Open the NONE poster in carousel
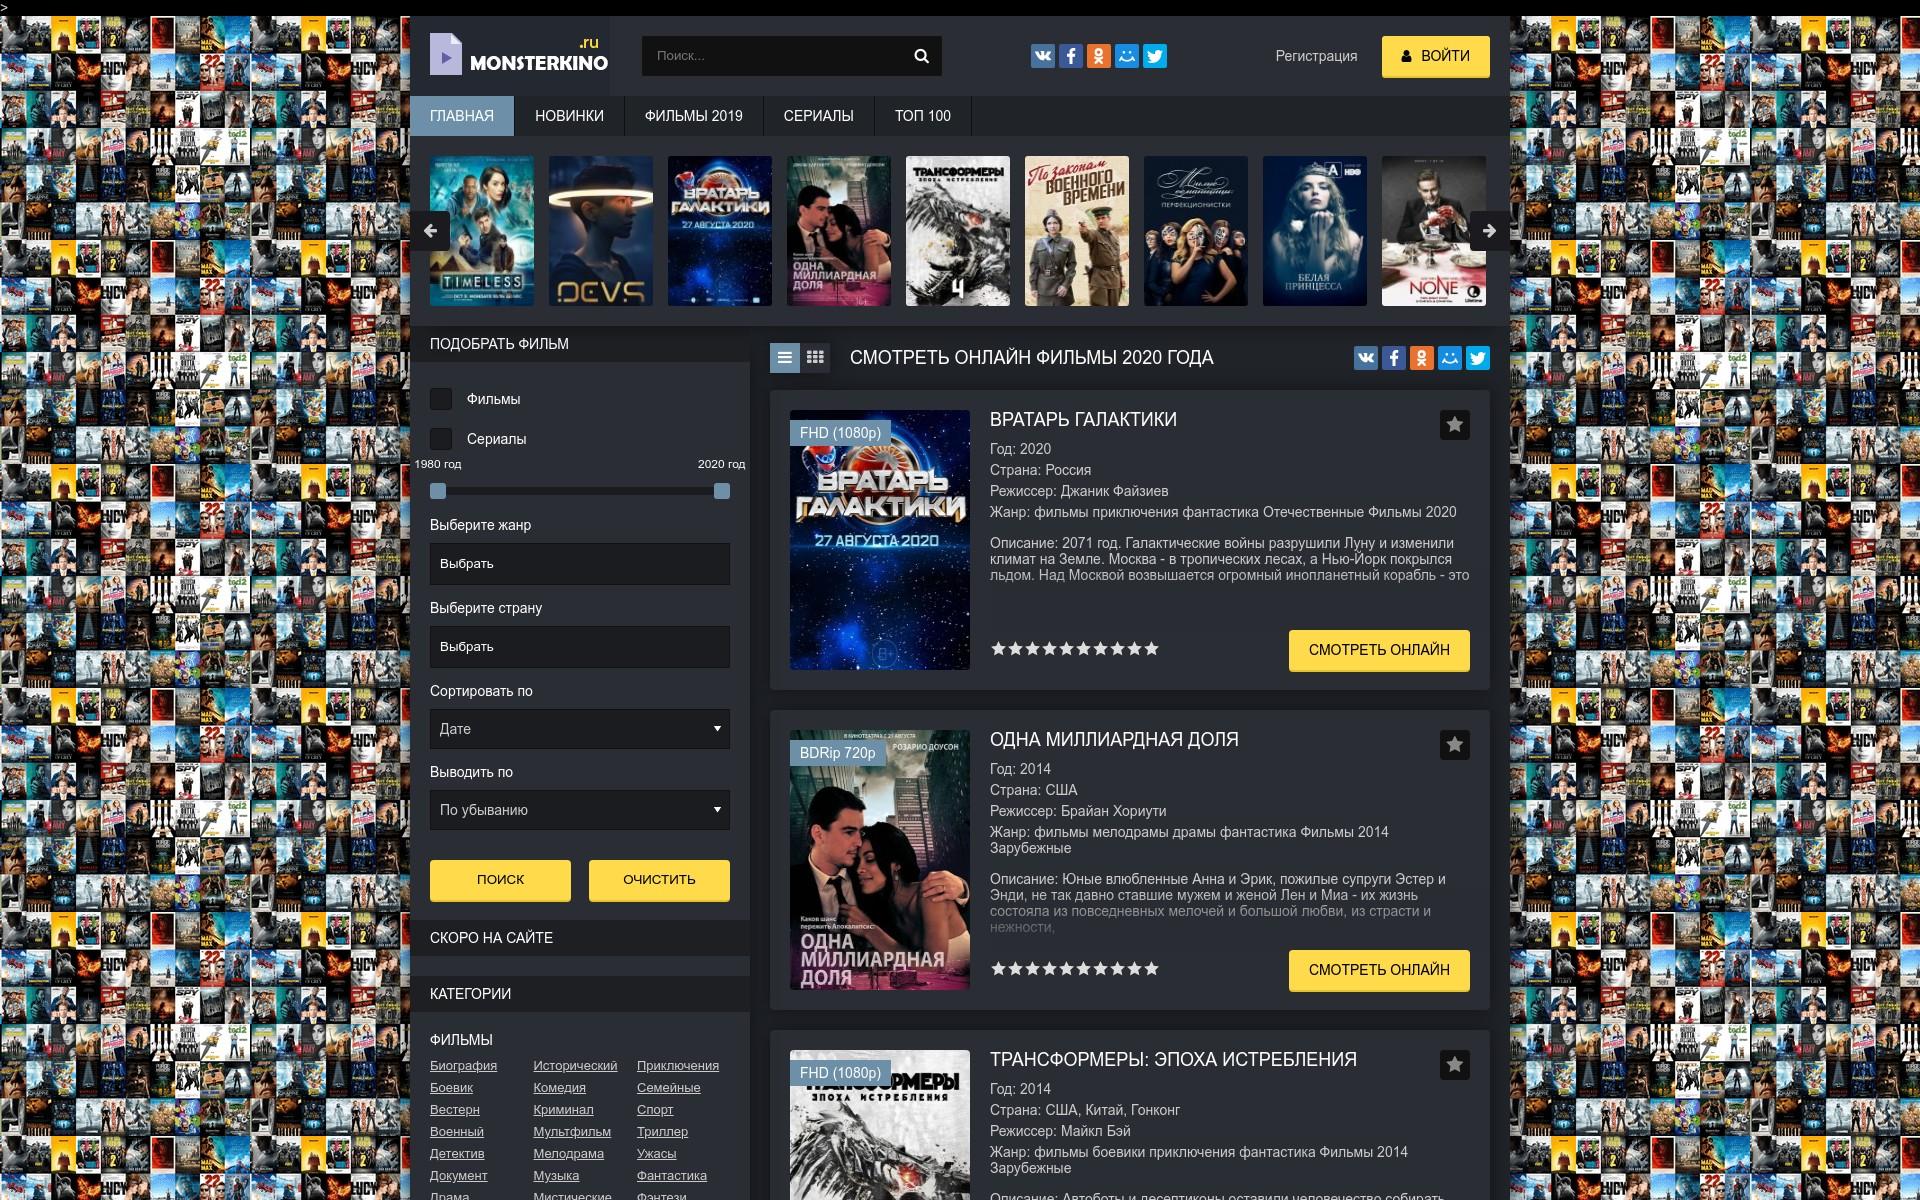The image size is (1920, 1200). [1434, 231]
